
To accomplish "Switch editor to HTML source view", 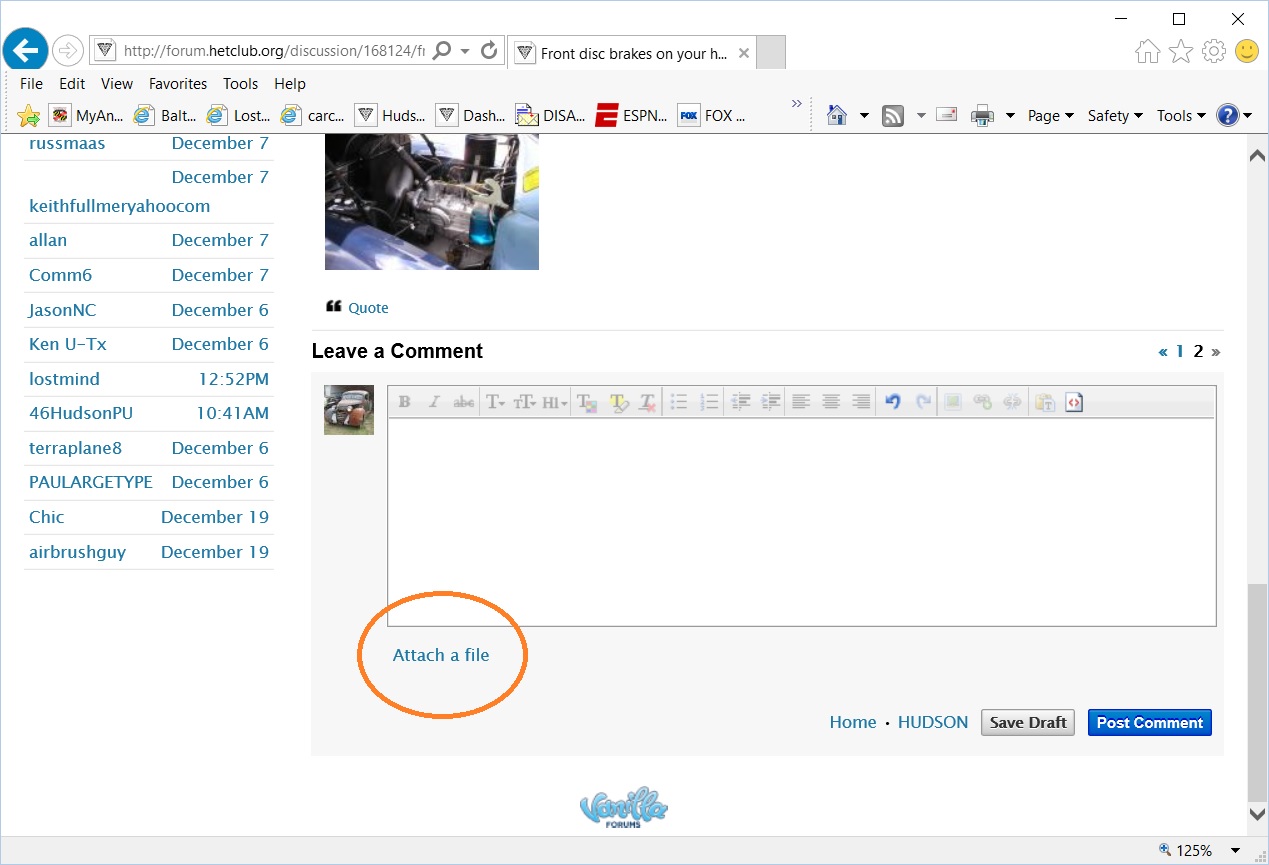I will (1074, 402).
